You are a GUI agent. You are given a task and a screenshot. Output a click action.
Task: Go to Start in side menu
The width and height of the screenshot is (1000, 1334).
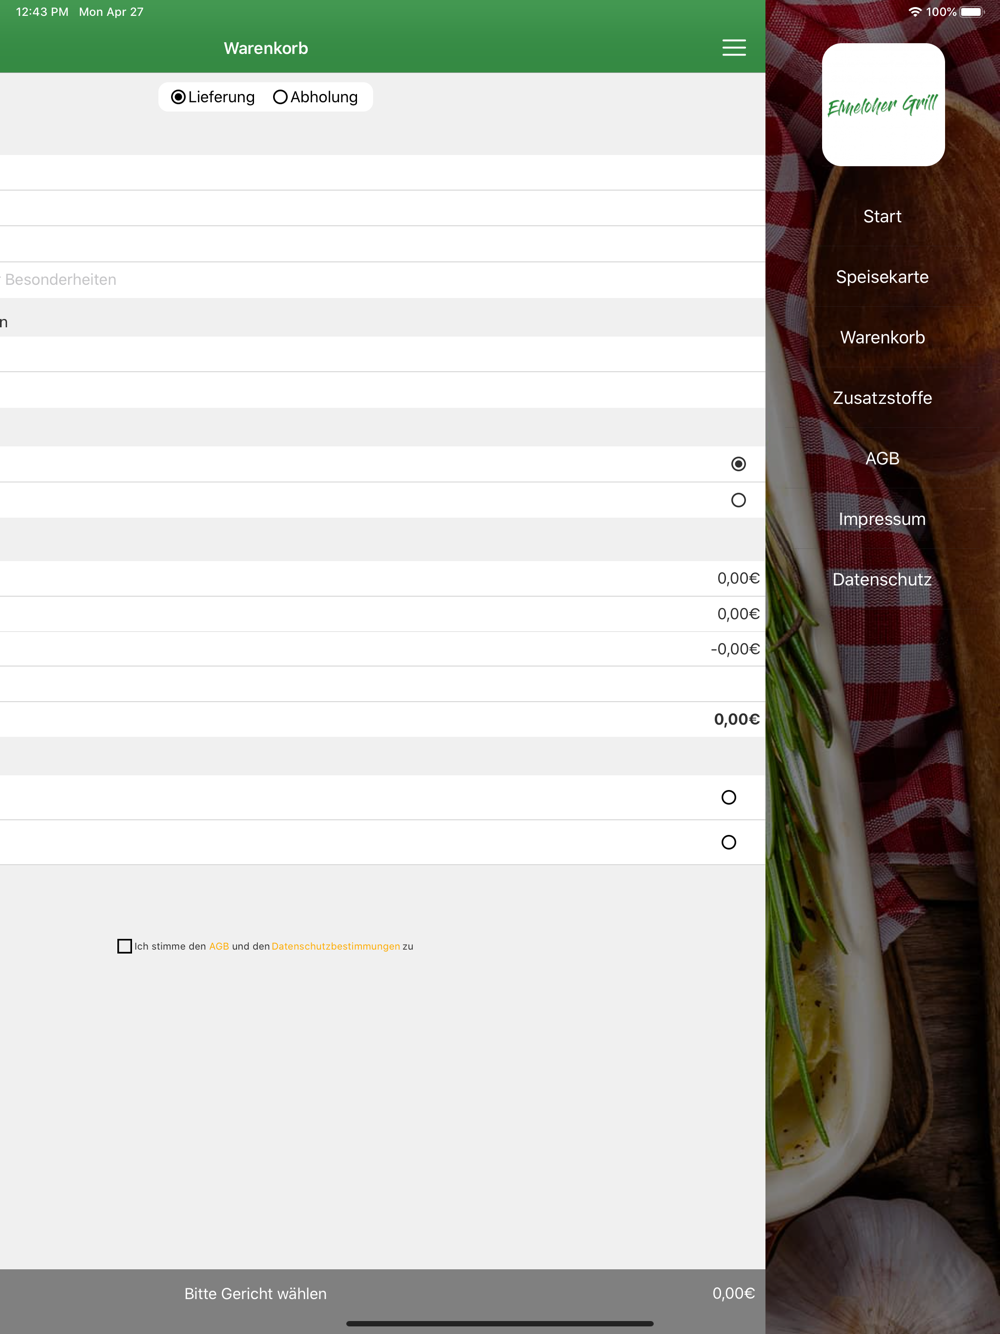(x=882, y=216)
